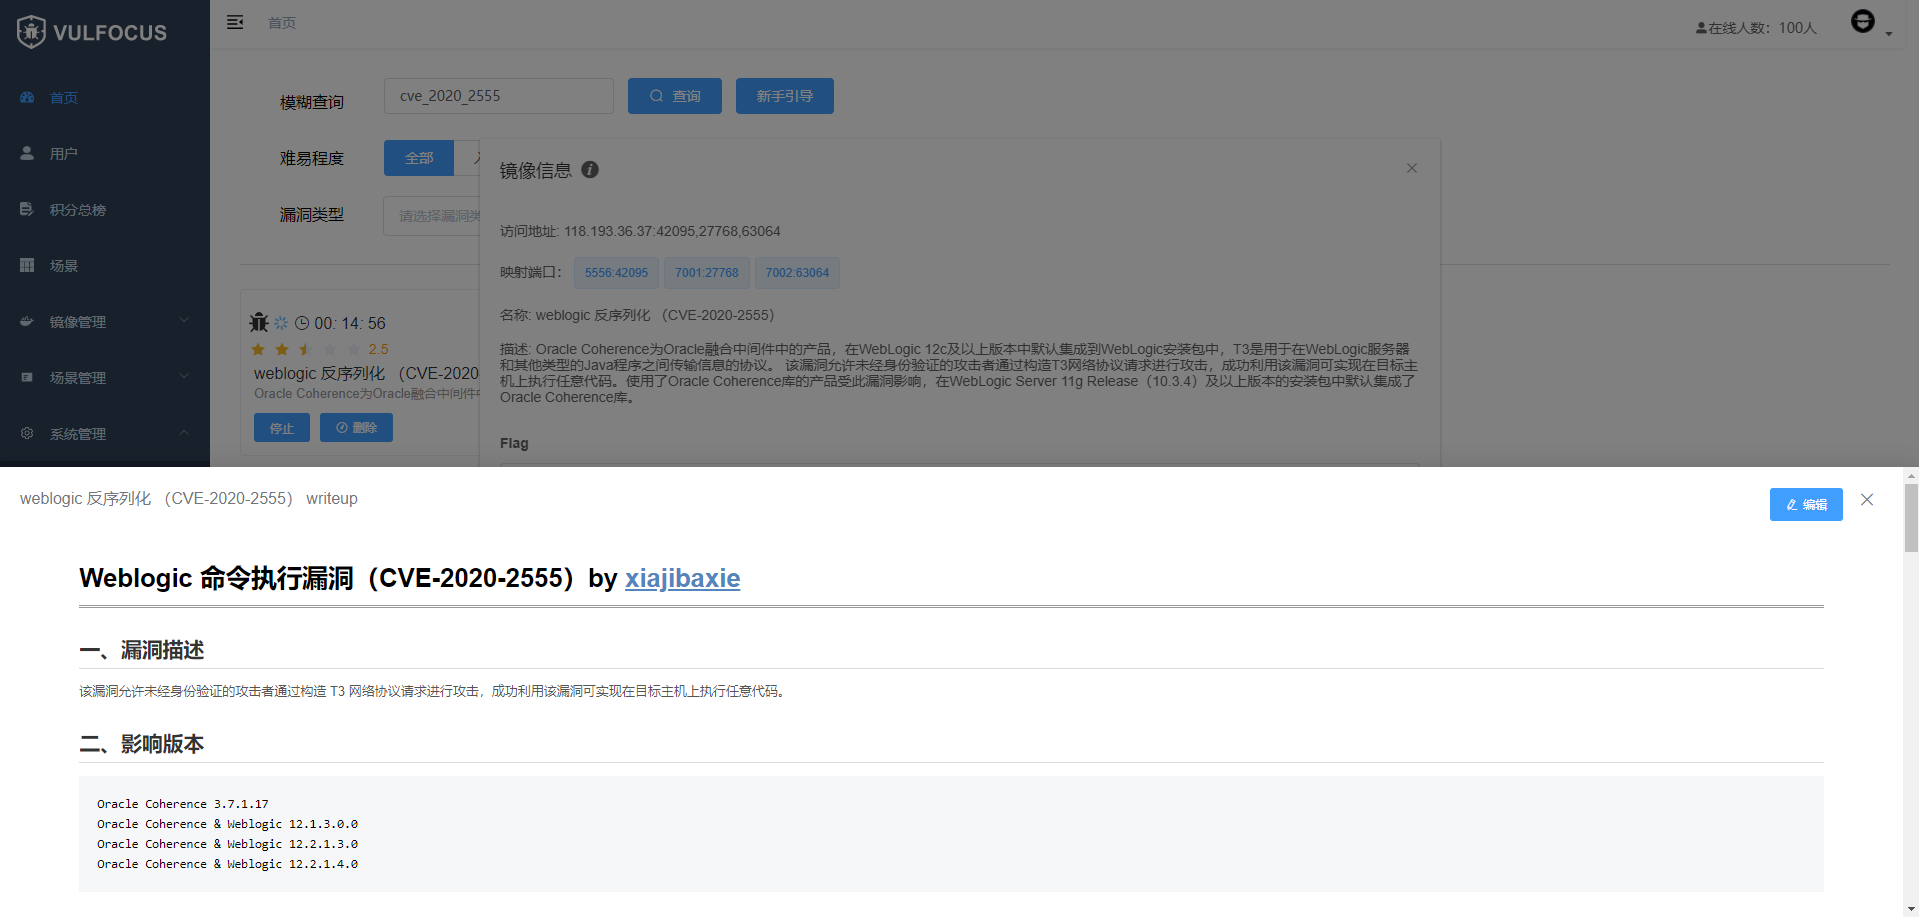
Task: Click the 二、影响版本 heading
Action: pos(142,744)
